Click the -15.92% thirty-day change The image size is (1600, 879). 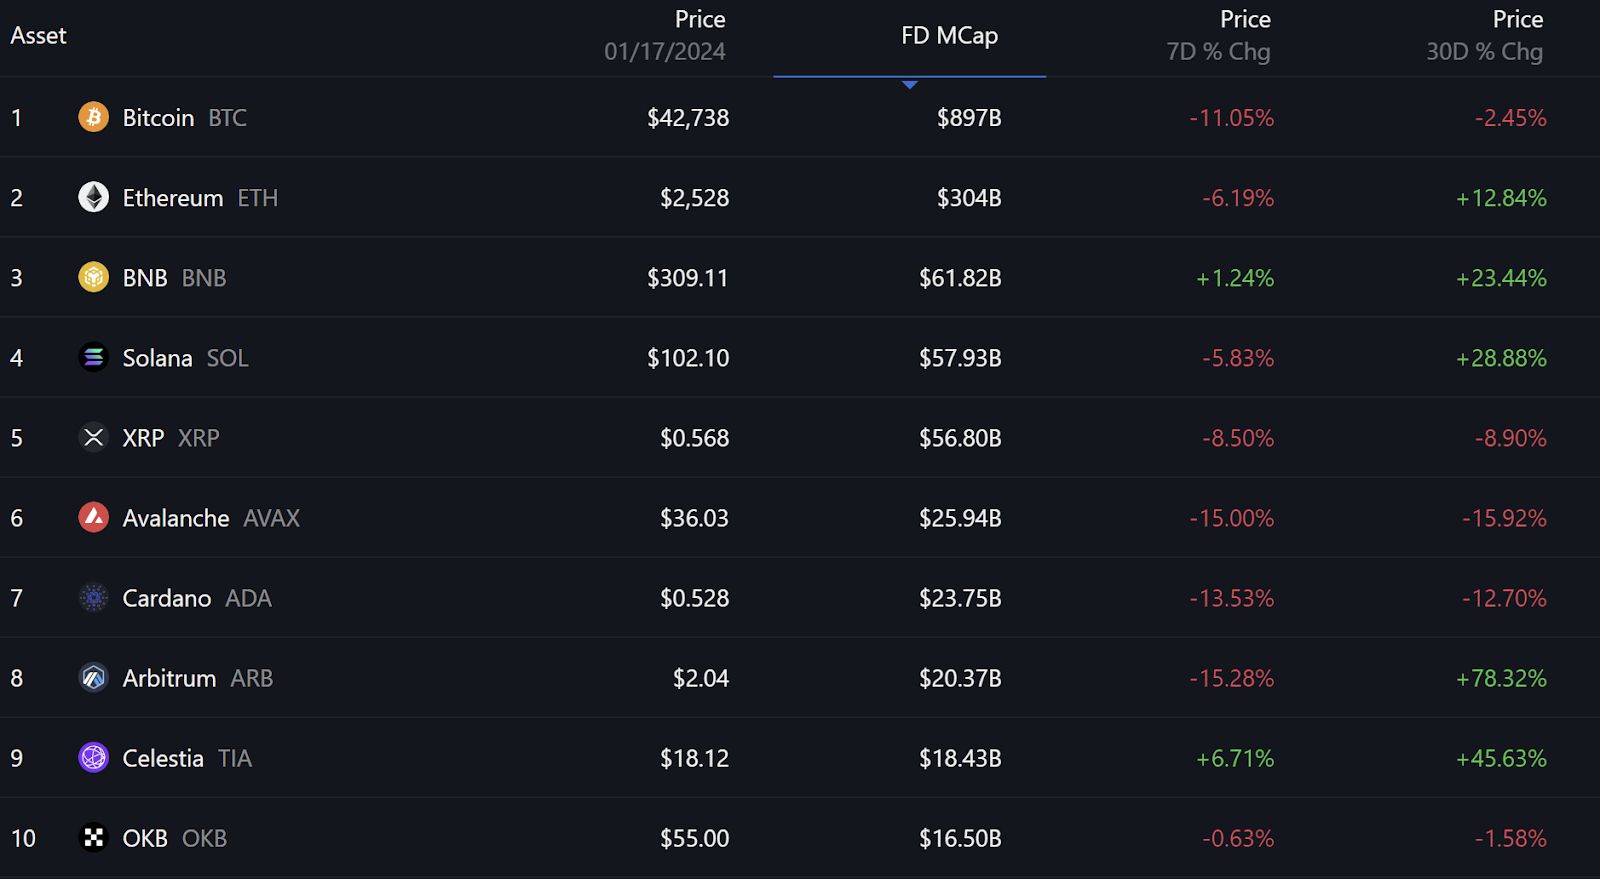coord(1504,518)
